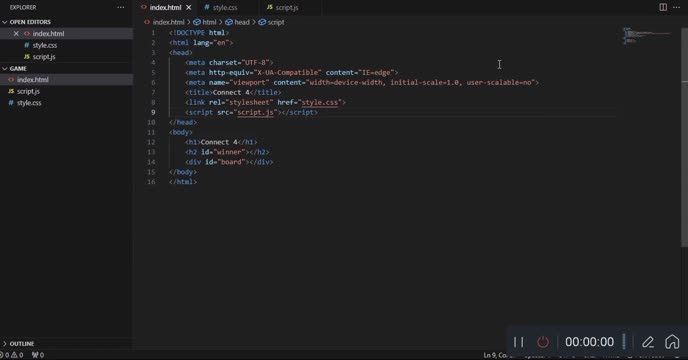
Task: Click the split editor icon
Action: [x=663, y=7]
